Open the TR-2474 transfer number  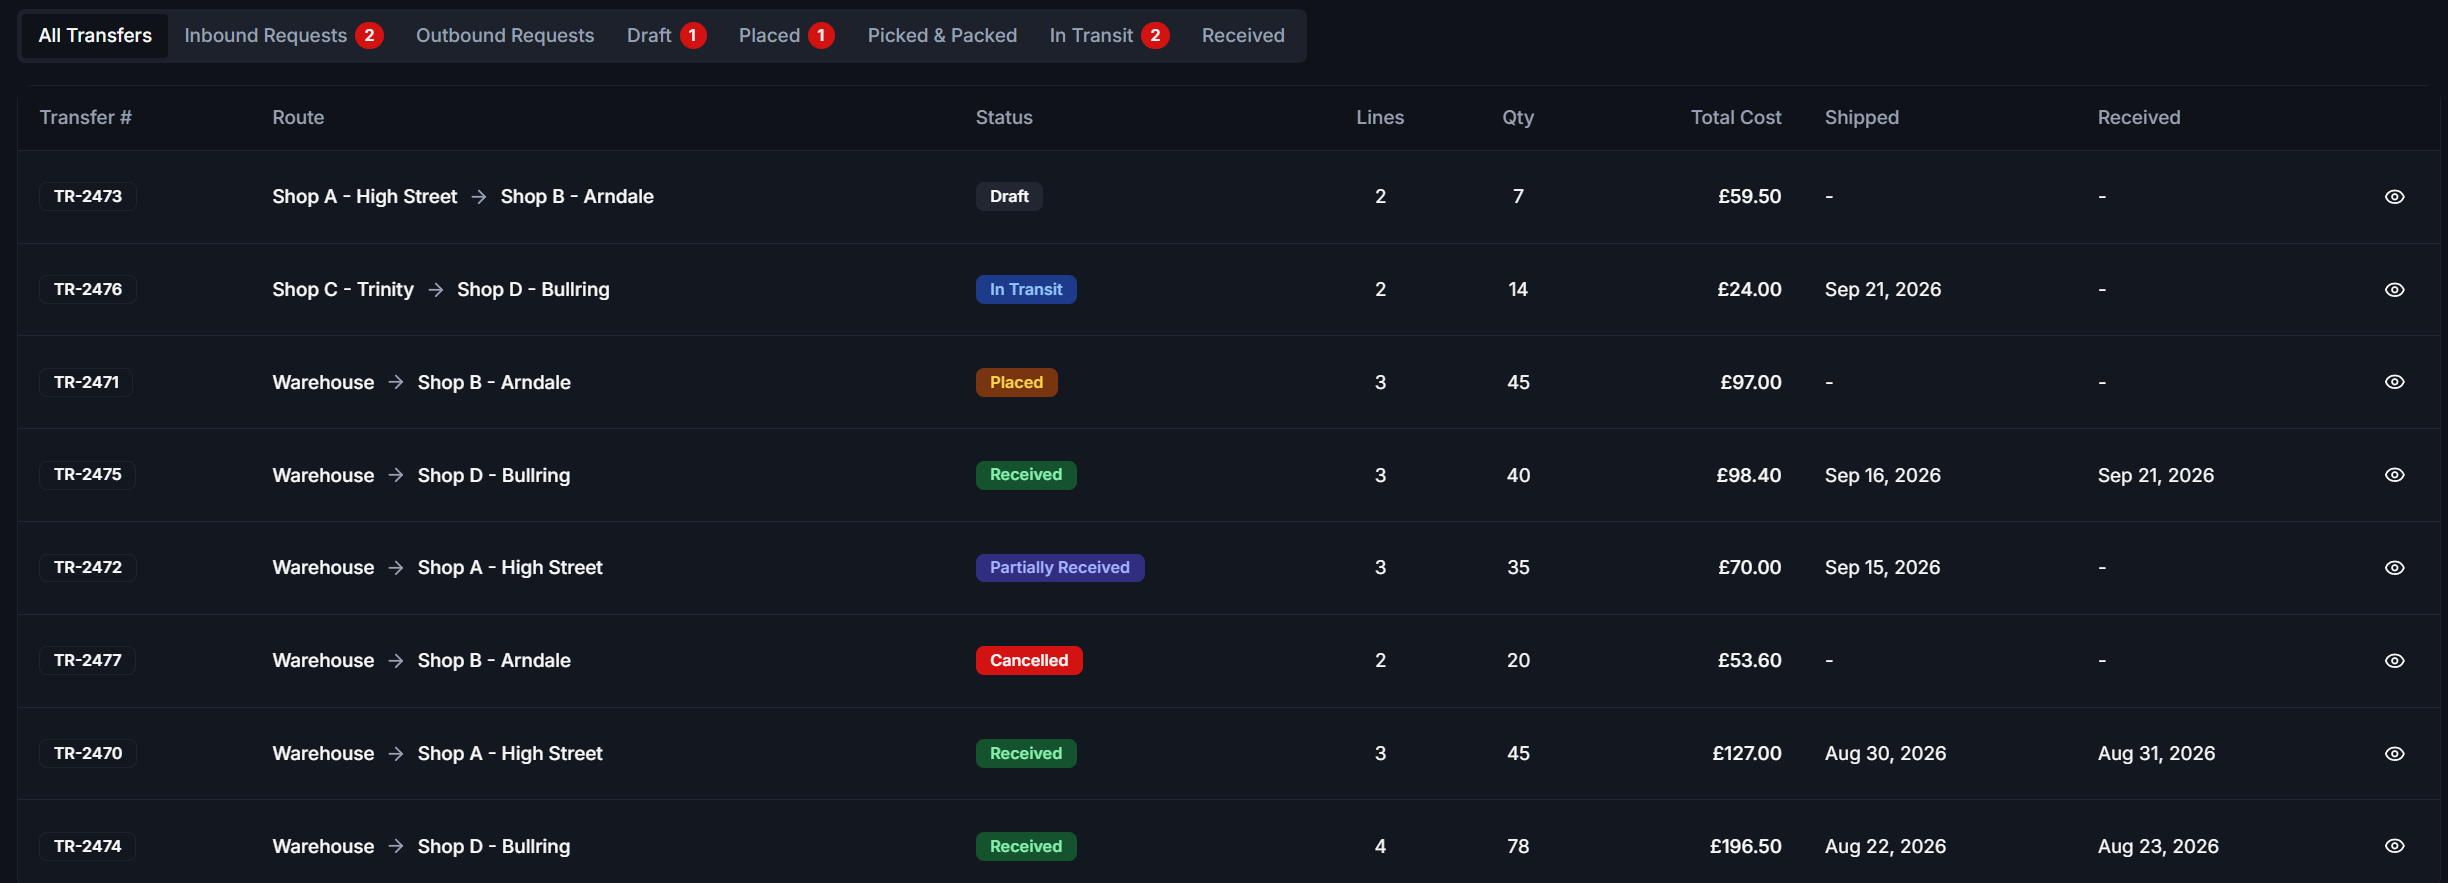(88, 846)
